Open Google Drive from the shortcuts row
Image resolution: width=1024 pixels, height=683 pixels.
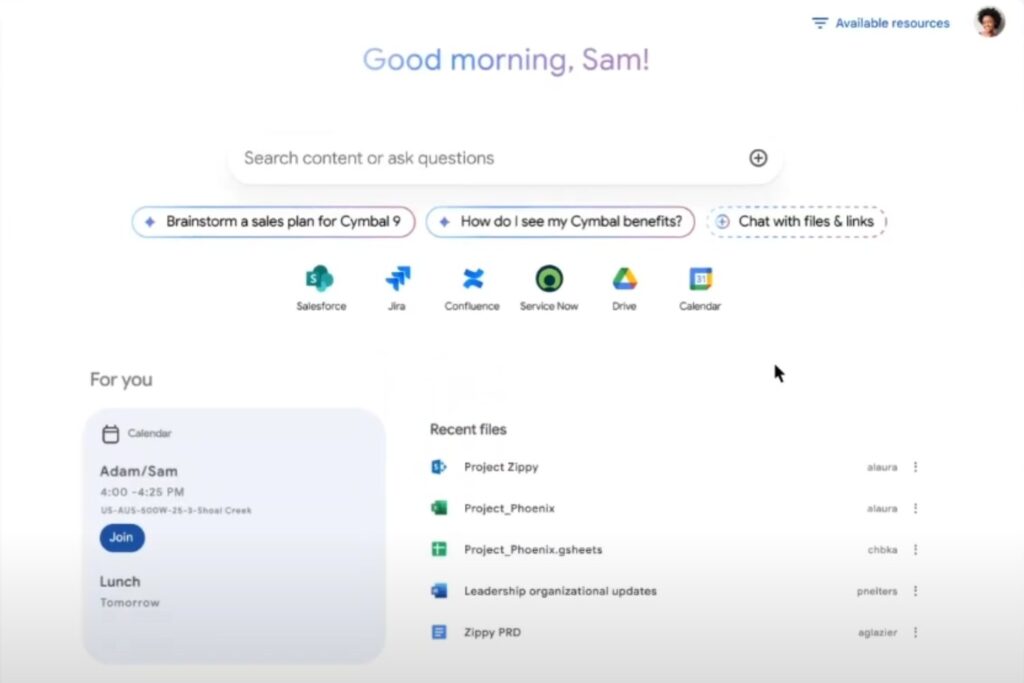click(x=623, y=278)
